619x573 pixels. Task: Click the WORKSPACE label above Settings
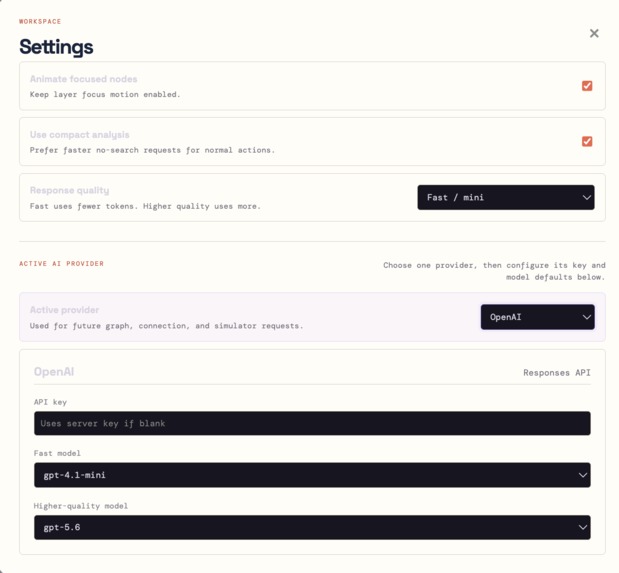pos(40,21)
